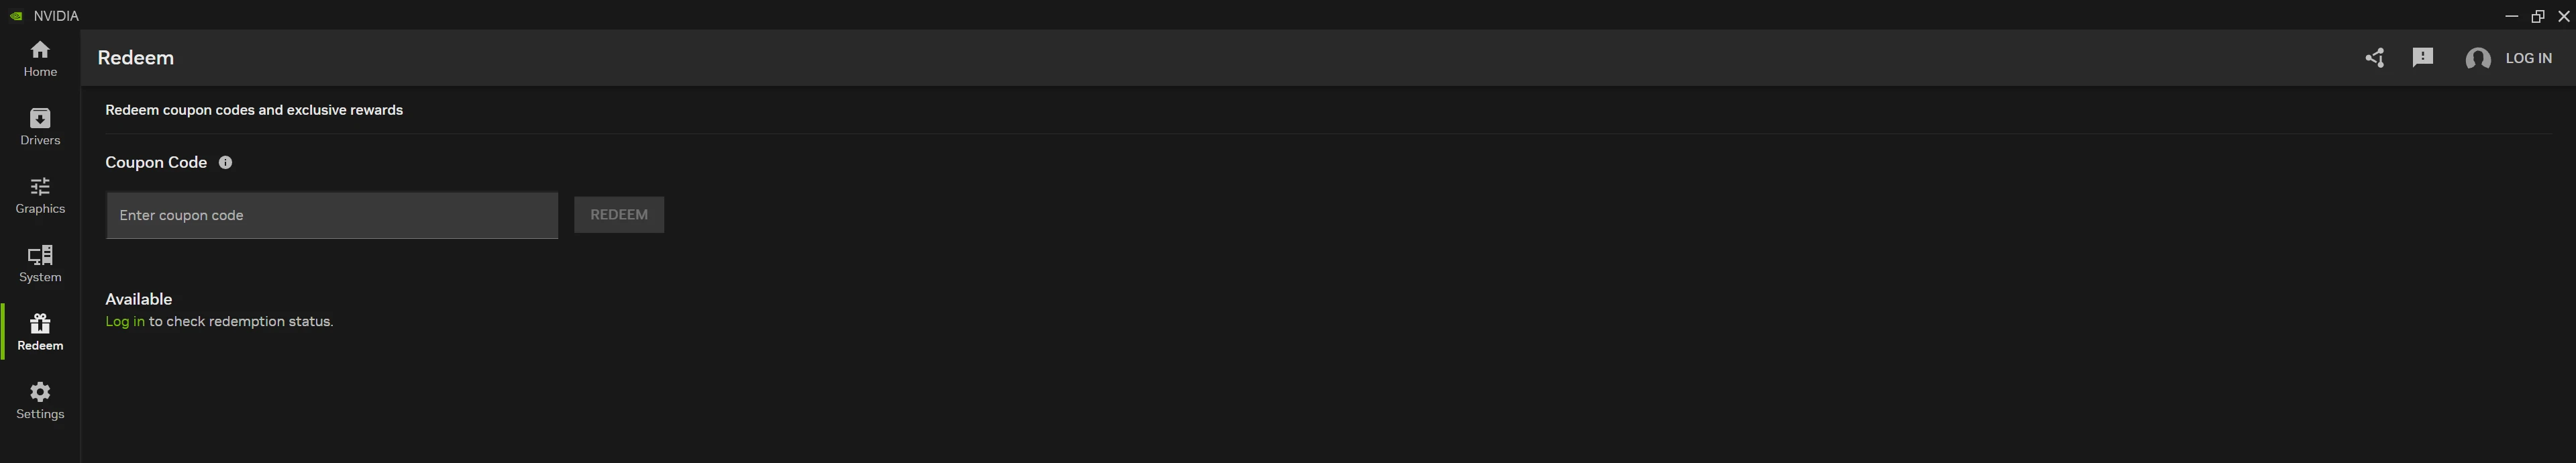Follow the green Log in link
The height and width of the screenshot is (463, 2576).
125,322
